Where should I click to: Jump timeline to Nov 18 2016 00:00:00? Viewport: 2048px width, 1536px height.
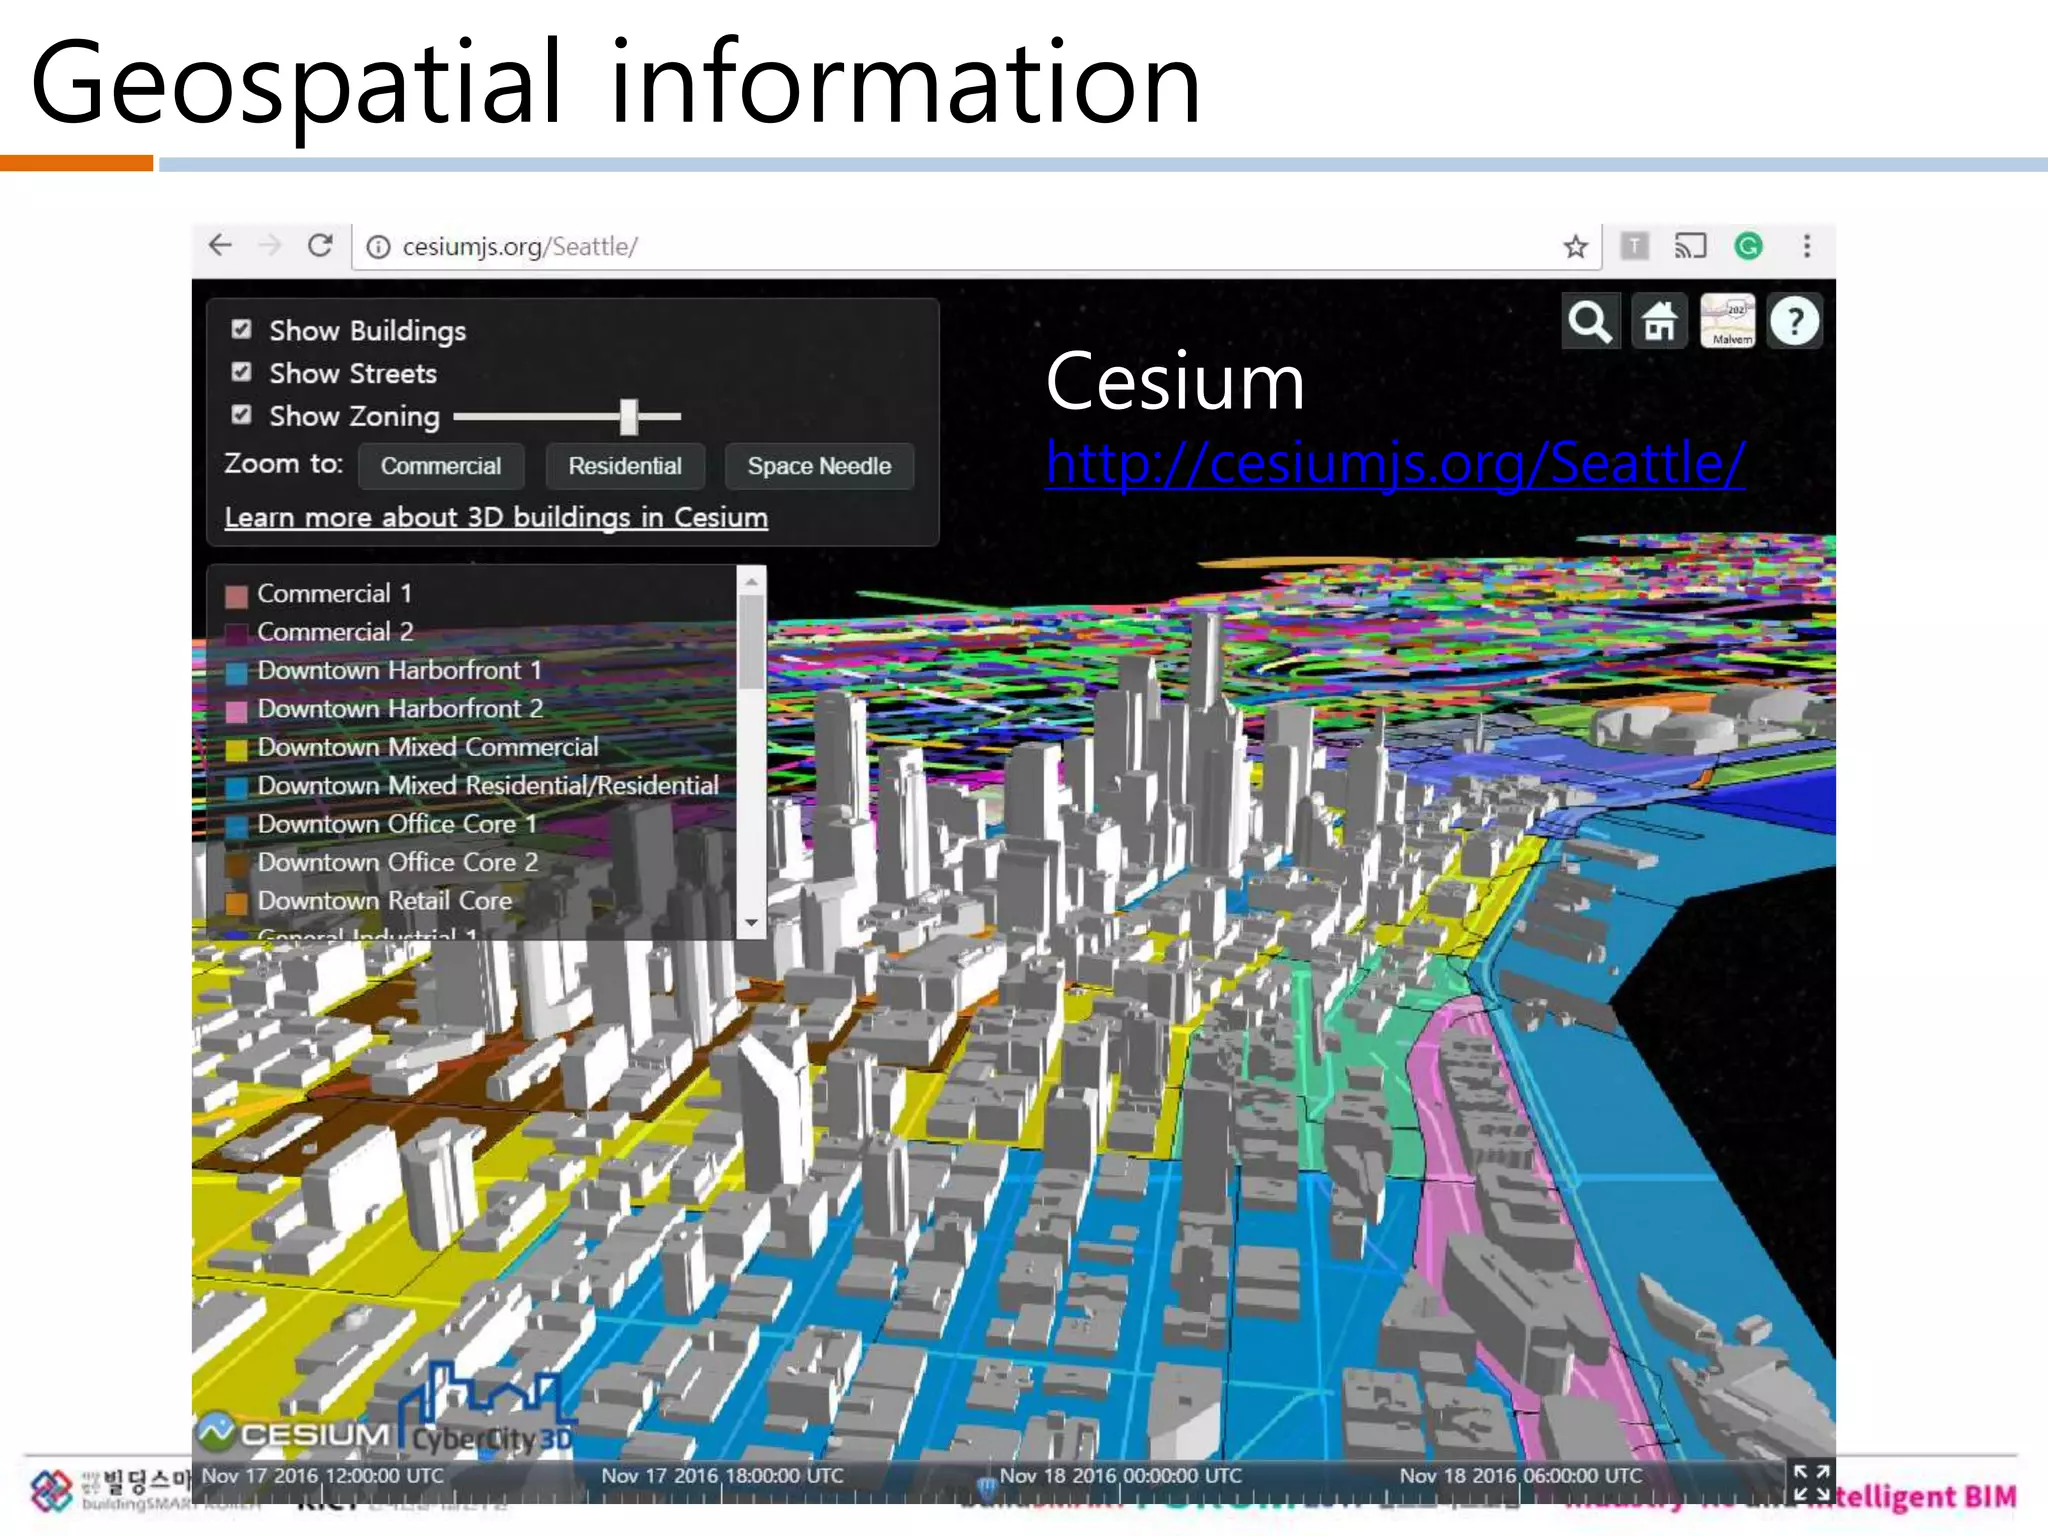point(1120,1476)
